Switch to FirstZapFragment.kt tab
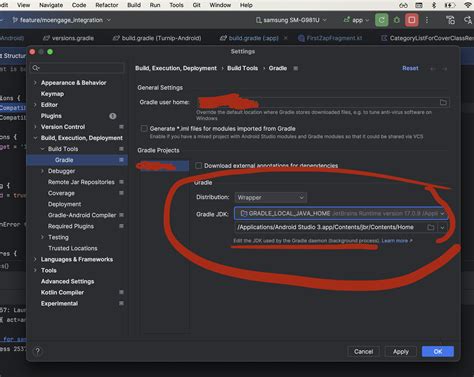Image resolution: width=474 pixels, height=377 pixels. pos(330,38)
